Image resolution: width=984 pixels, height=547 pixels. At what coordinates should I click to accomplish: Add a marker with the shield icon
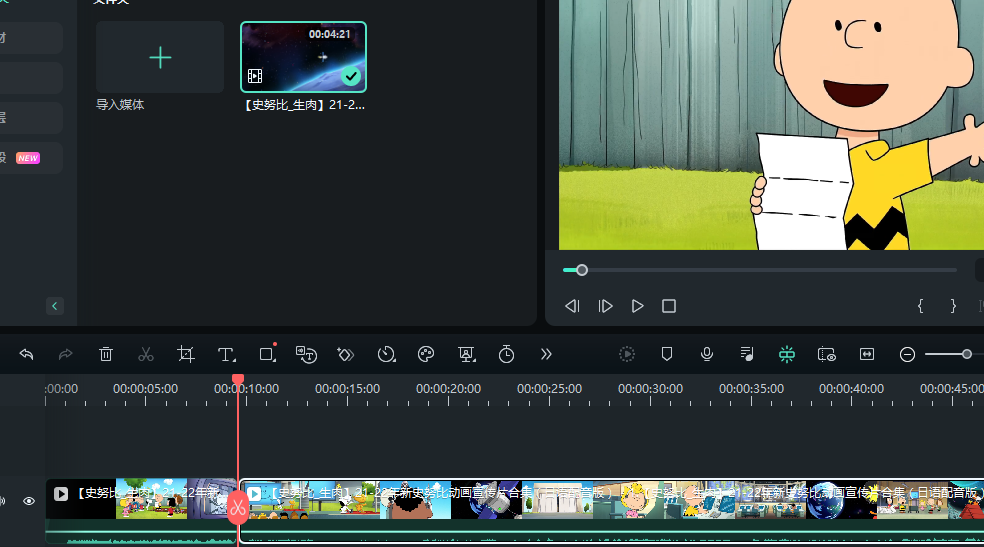pyautogui.click(x=667, y=354)
